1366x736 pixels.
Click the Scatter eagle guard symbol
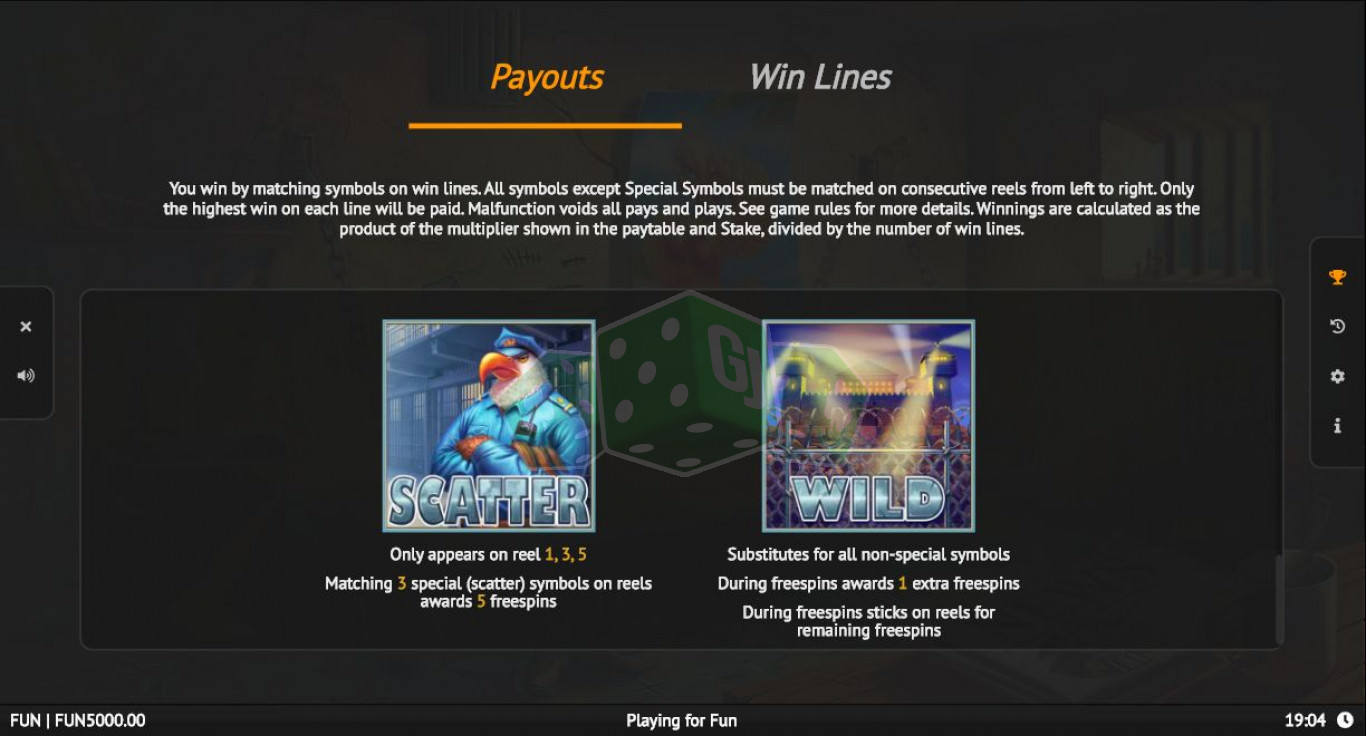[489, 426]
